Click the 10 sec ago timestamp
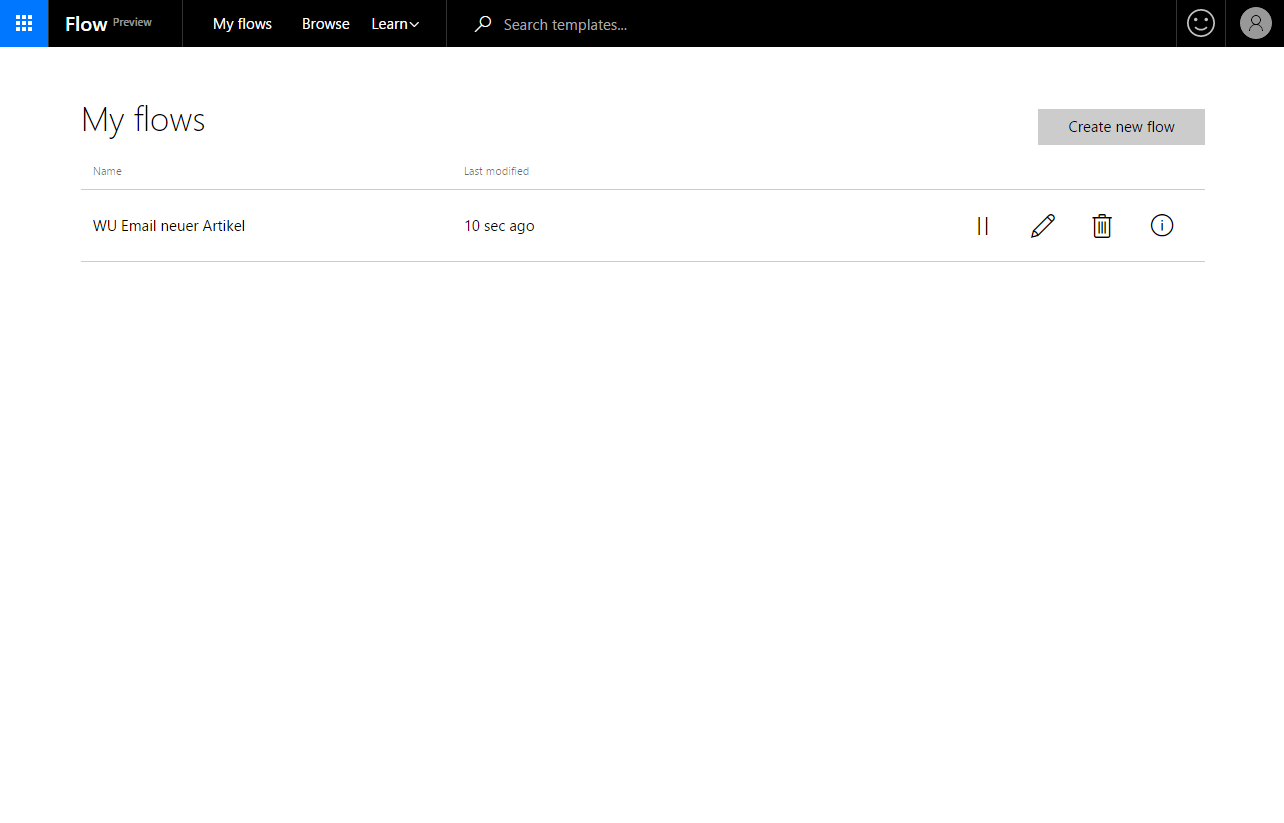Screen dimensions: 1284x823 499,226
